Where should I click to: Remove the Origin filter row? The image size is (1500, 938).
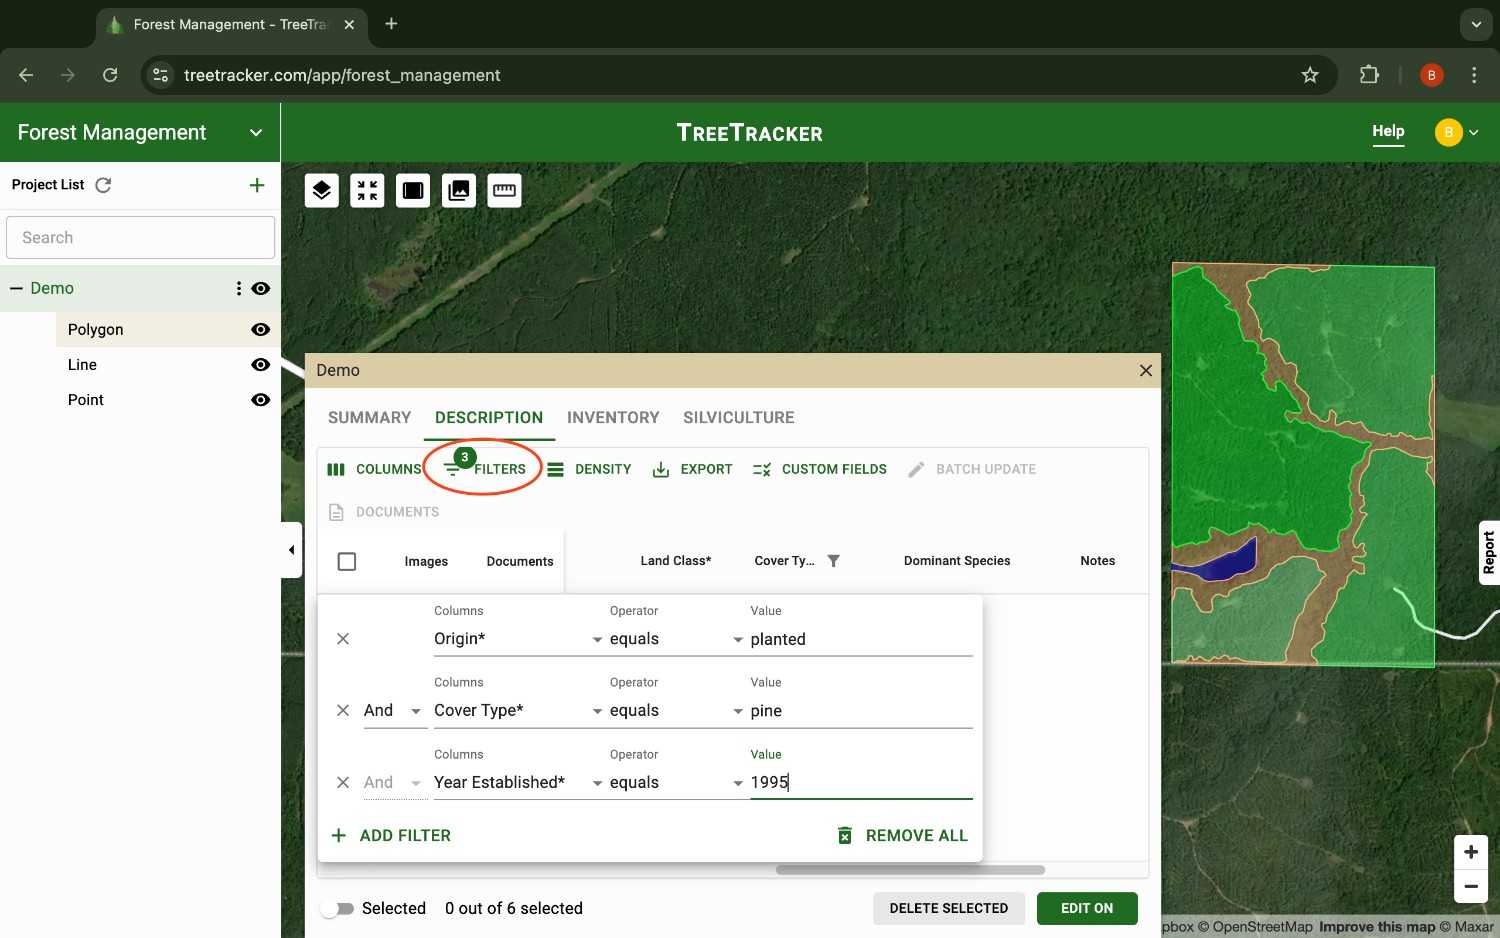pos(343,639)
